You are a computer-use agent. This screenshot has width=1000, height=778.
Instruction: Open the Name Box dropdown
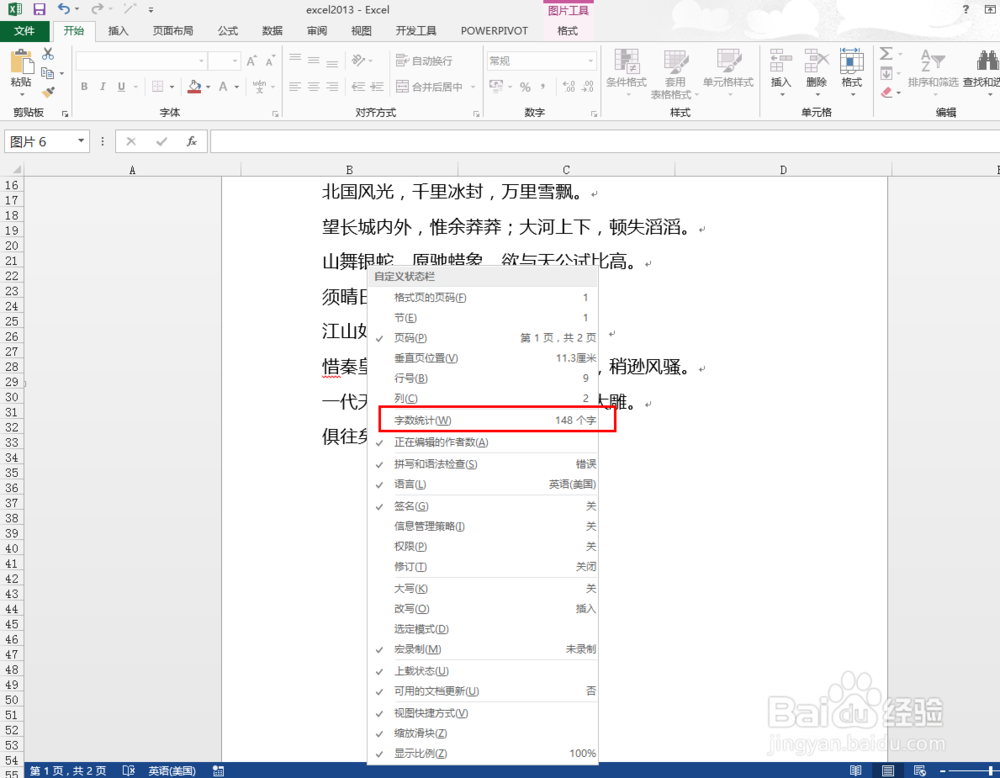(81, 141)
